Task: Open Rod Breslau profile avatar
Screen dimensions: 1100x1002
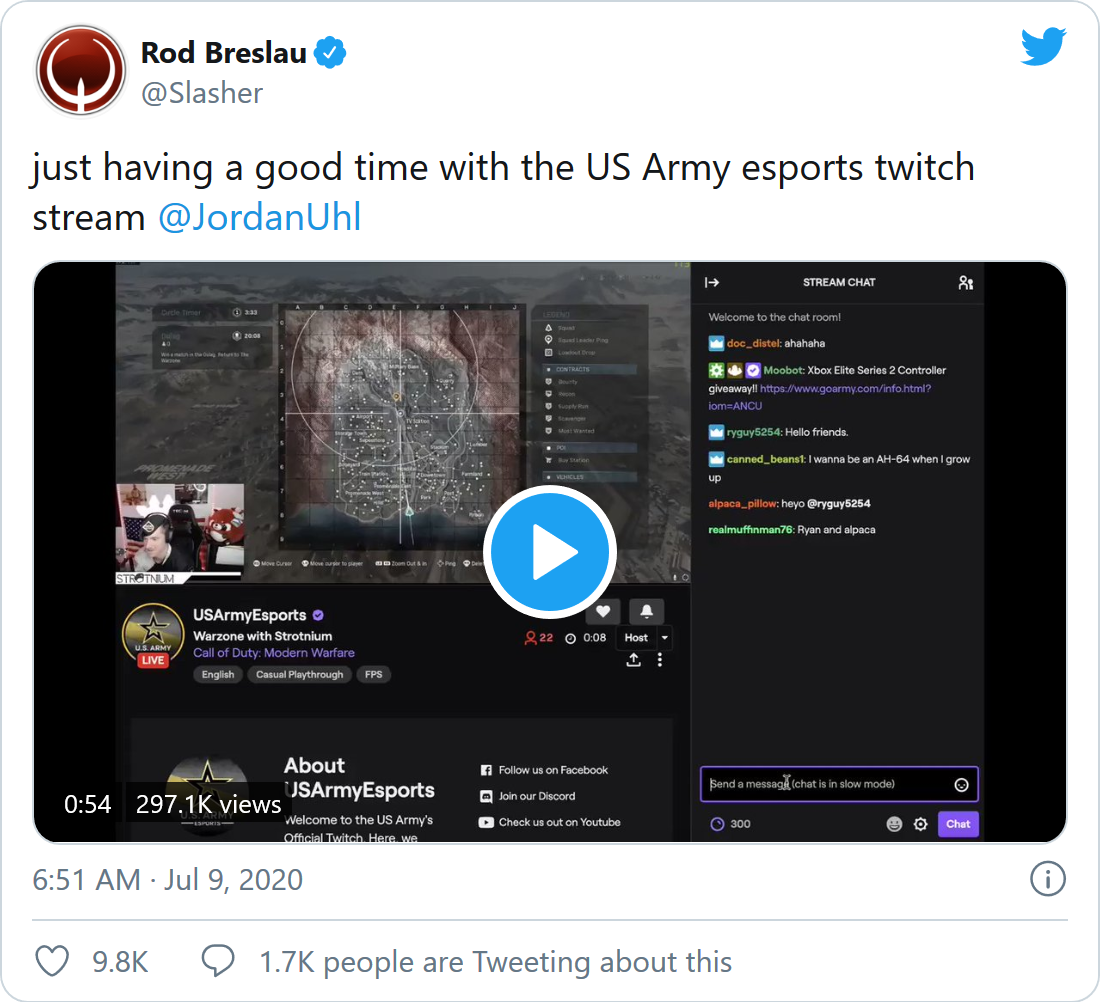Action: tap(81, 70)
